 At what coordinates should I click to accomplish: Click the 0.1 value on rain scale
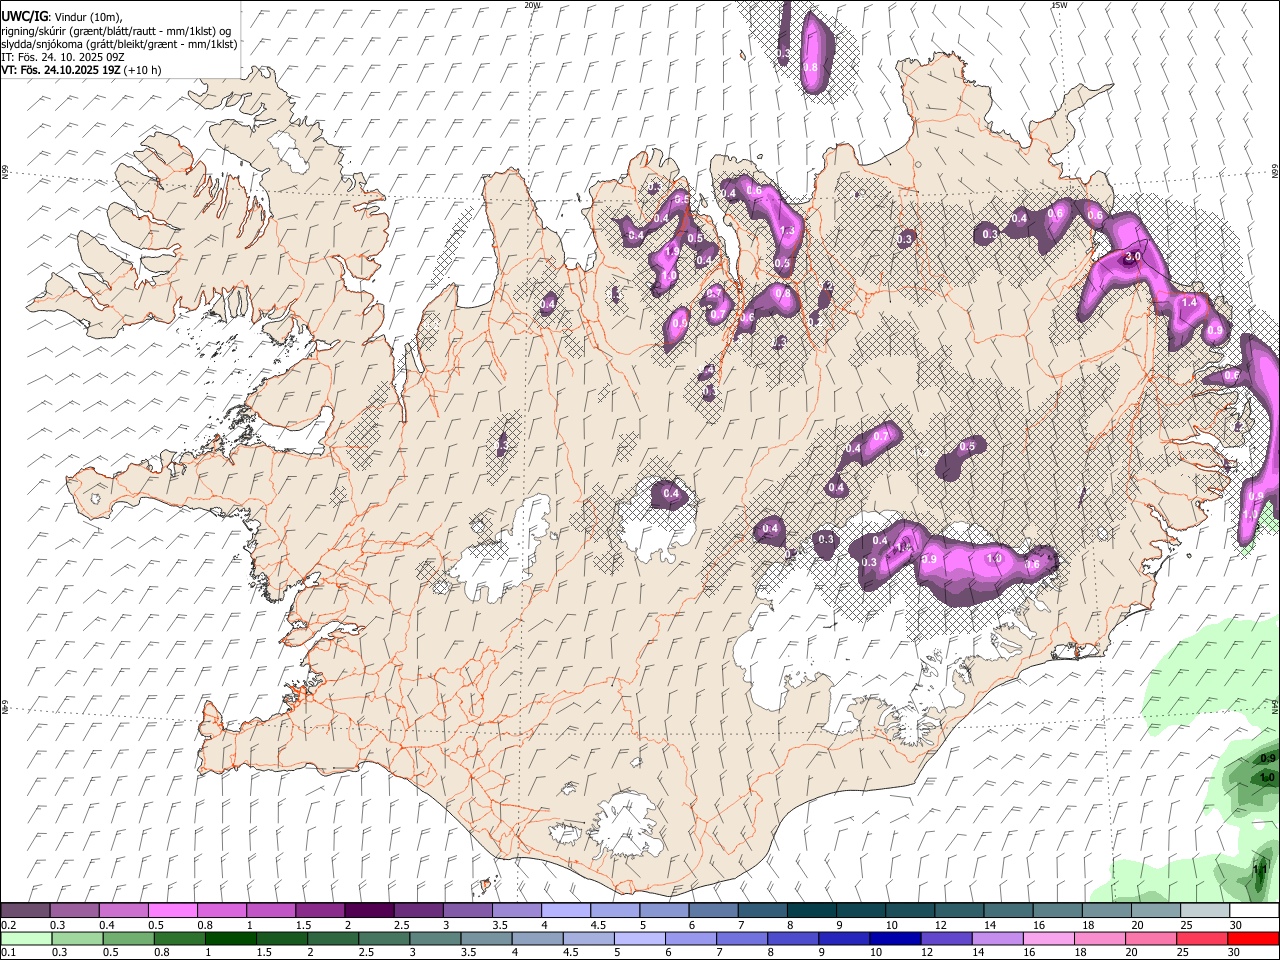click(8, 952)
